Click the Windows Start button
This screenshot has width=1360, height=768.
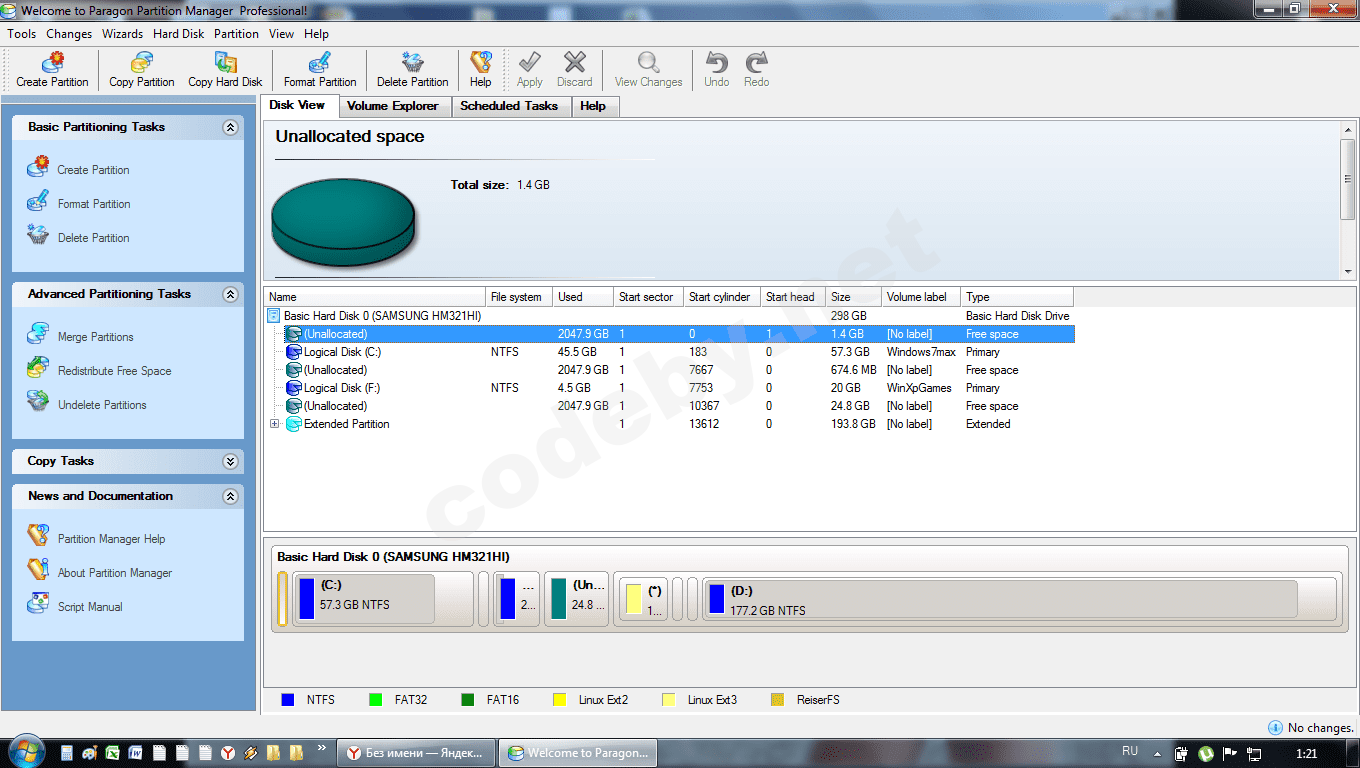[25, 752]
